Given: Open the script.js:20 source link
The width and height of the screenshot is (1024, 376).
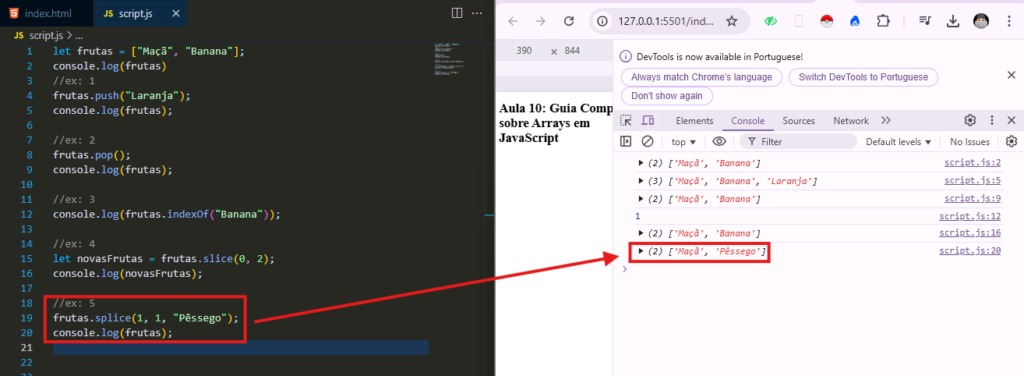Looking at the screenshot, I should tap(970, 251).
